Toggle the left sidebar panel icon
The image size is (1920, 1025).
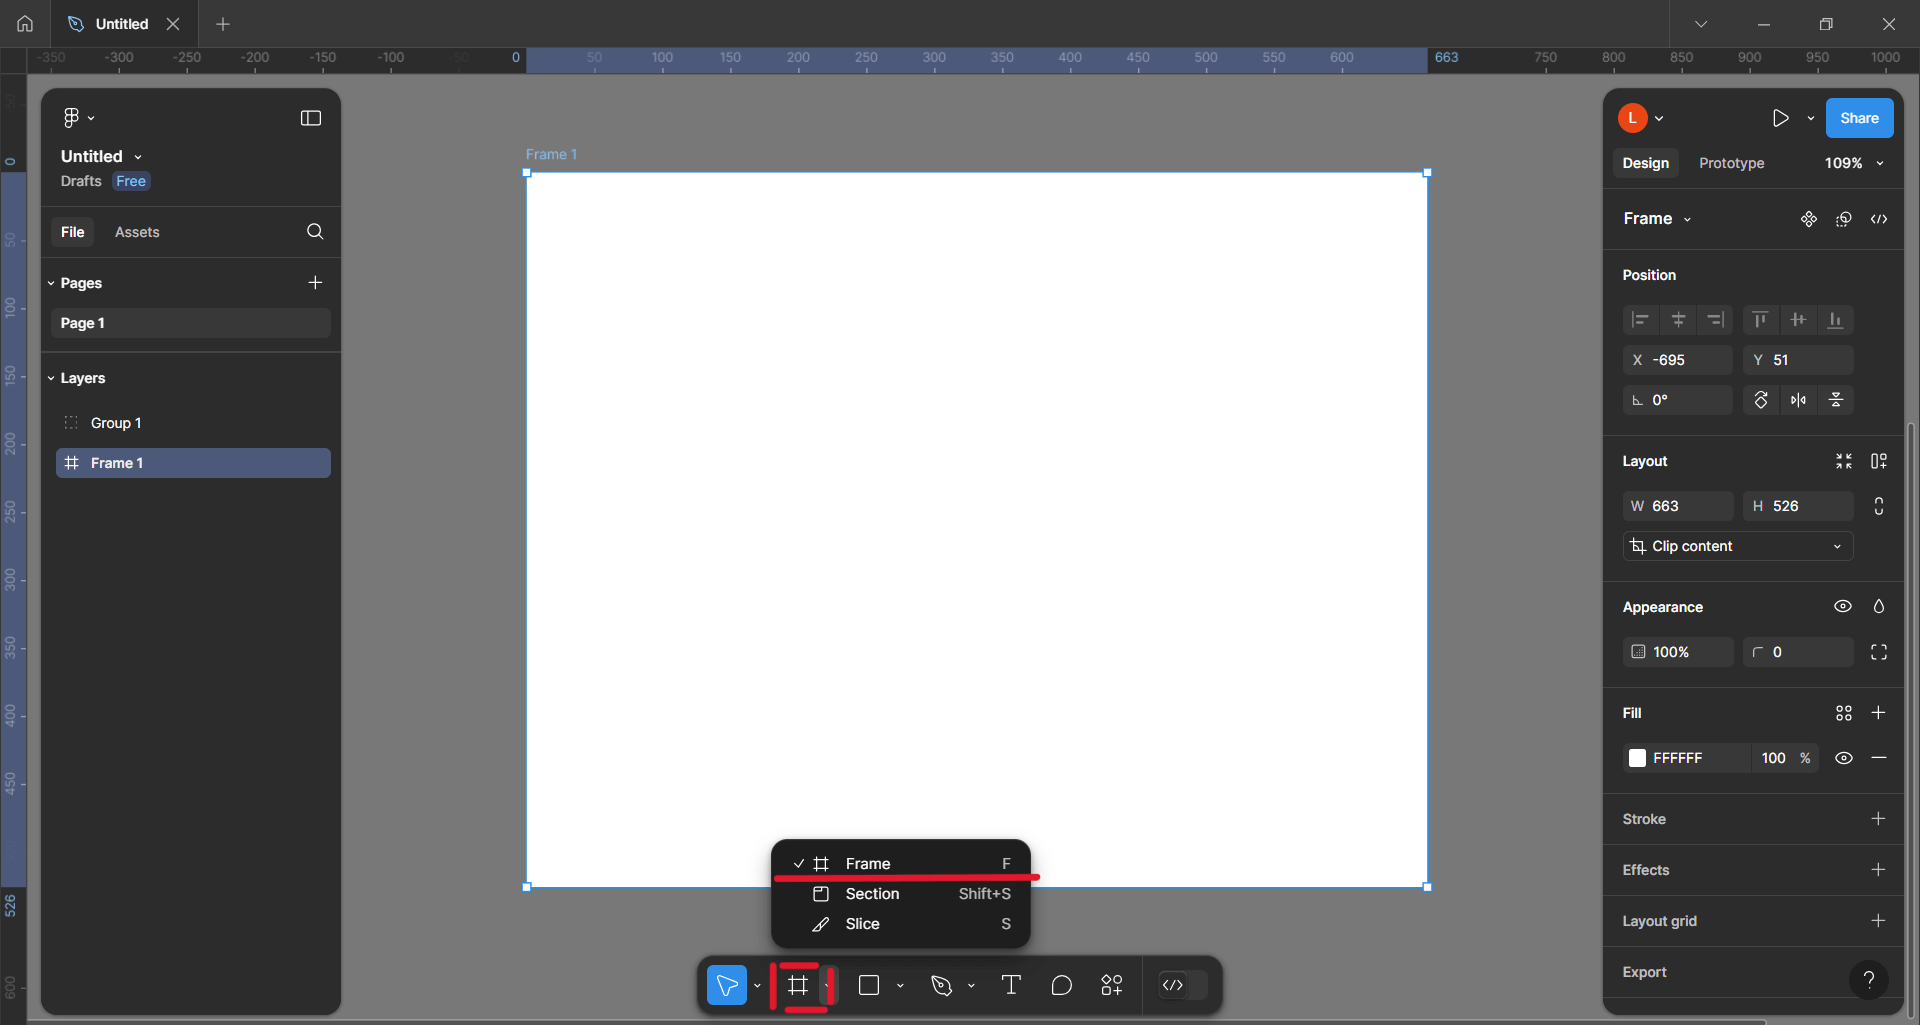pyautogui.click(x=311, y=118)
